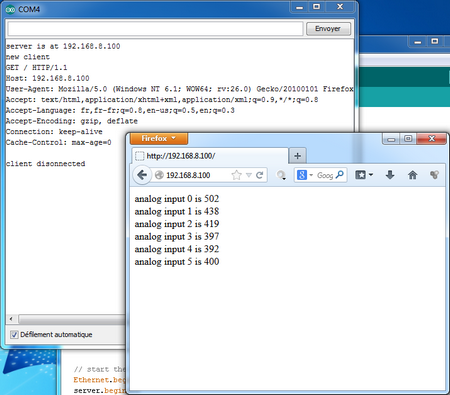Open the bookmarks menu button
This screenshot has width=450, height=395.
click(x=364, y=175)
